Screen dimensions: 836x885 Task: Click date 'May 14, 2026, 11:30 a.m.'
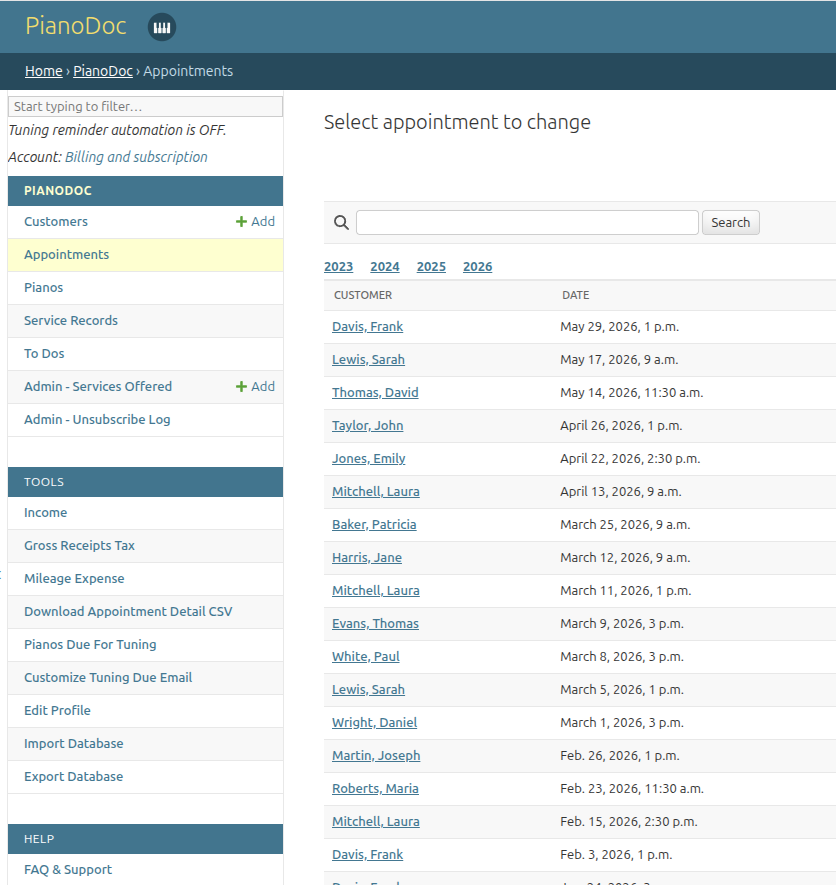pos(632,393)
